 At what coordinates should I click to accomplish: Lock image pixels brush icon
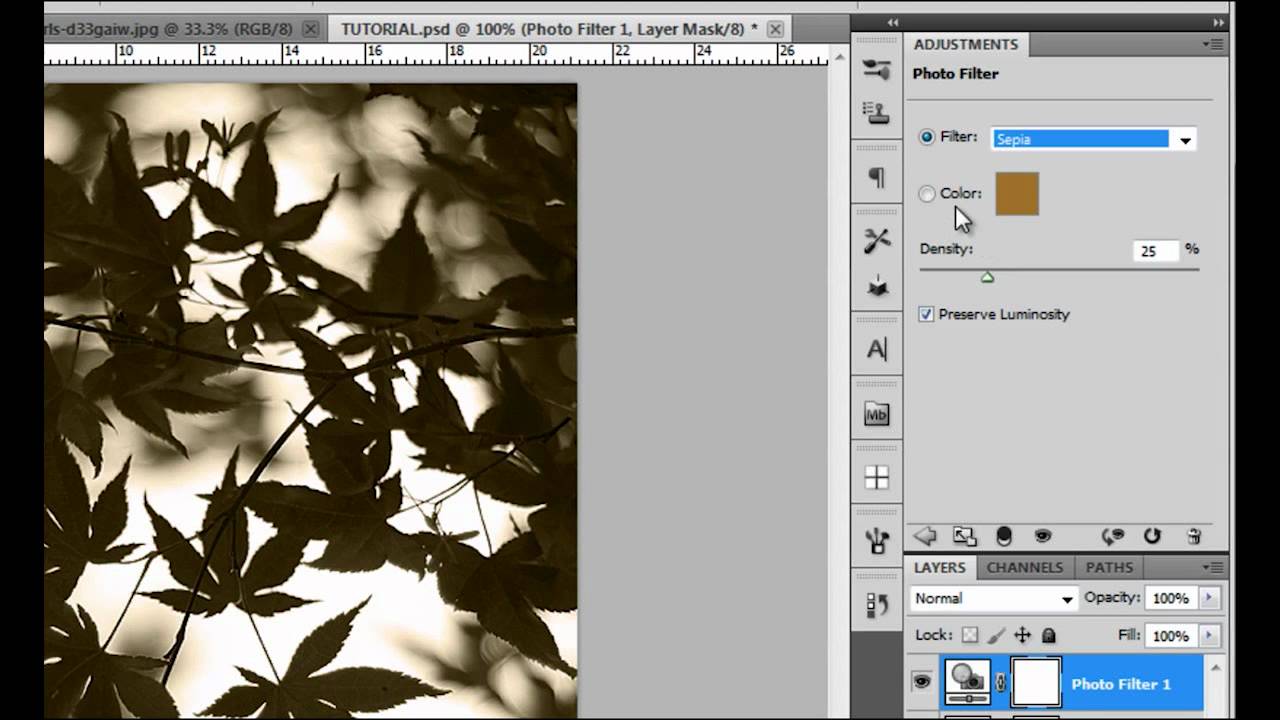click(x=996, y=635)
